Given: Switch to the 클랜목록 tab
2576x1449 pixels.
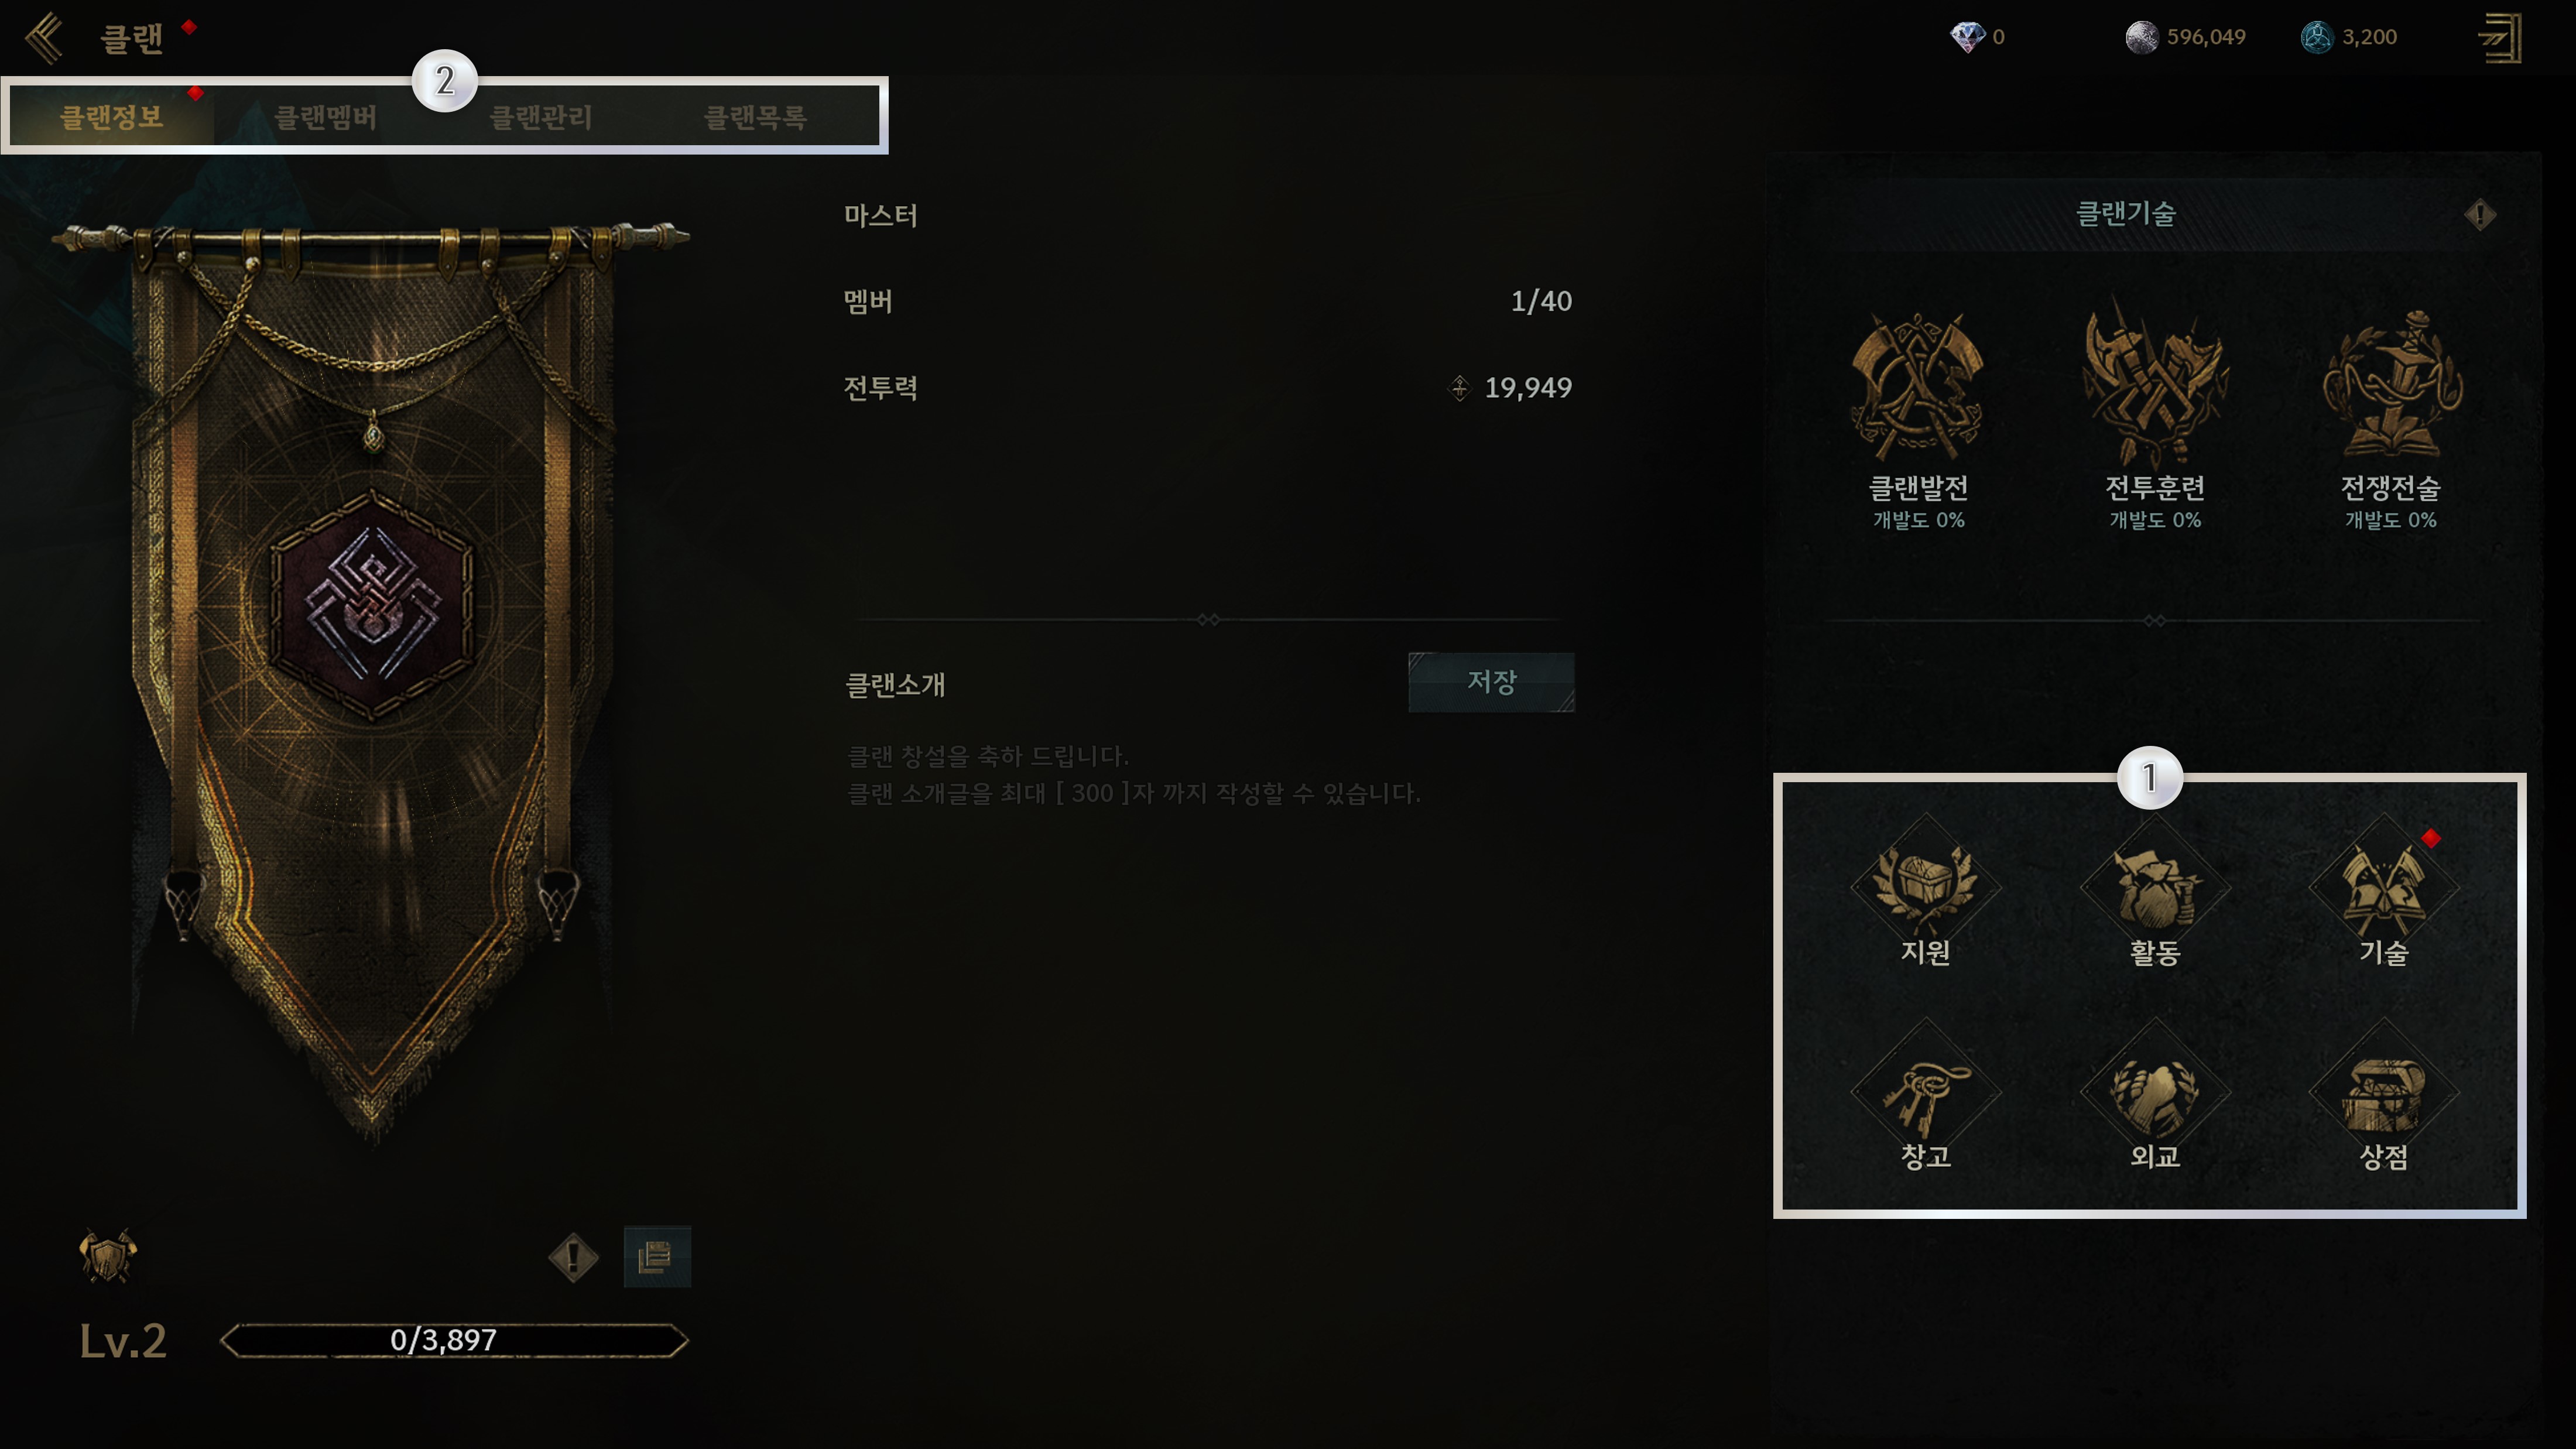Looking at the screenshot, I should click(755, 117).
